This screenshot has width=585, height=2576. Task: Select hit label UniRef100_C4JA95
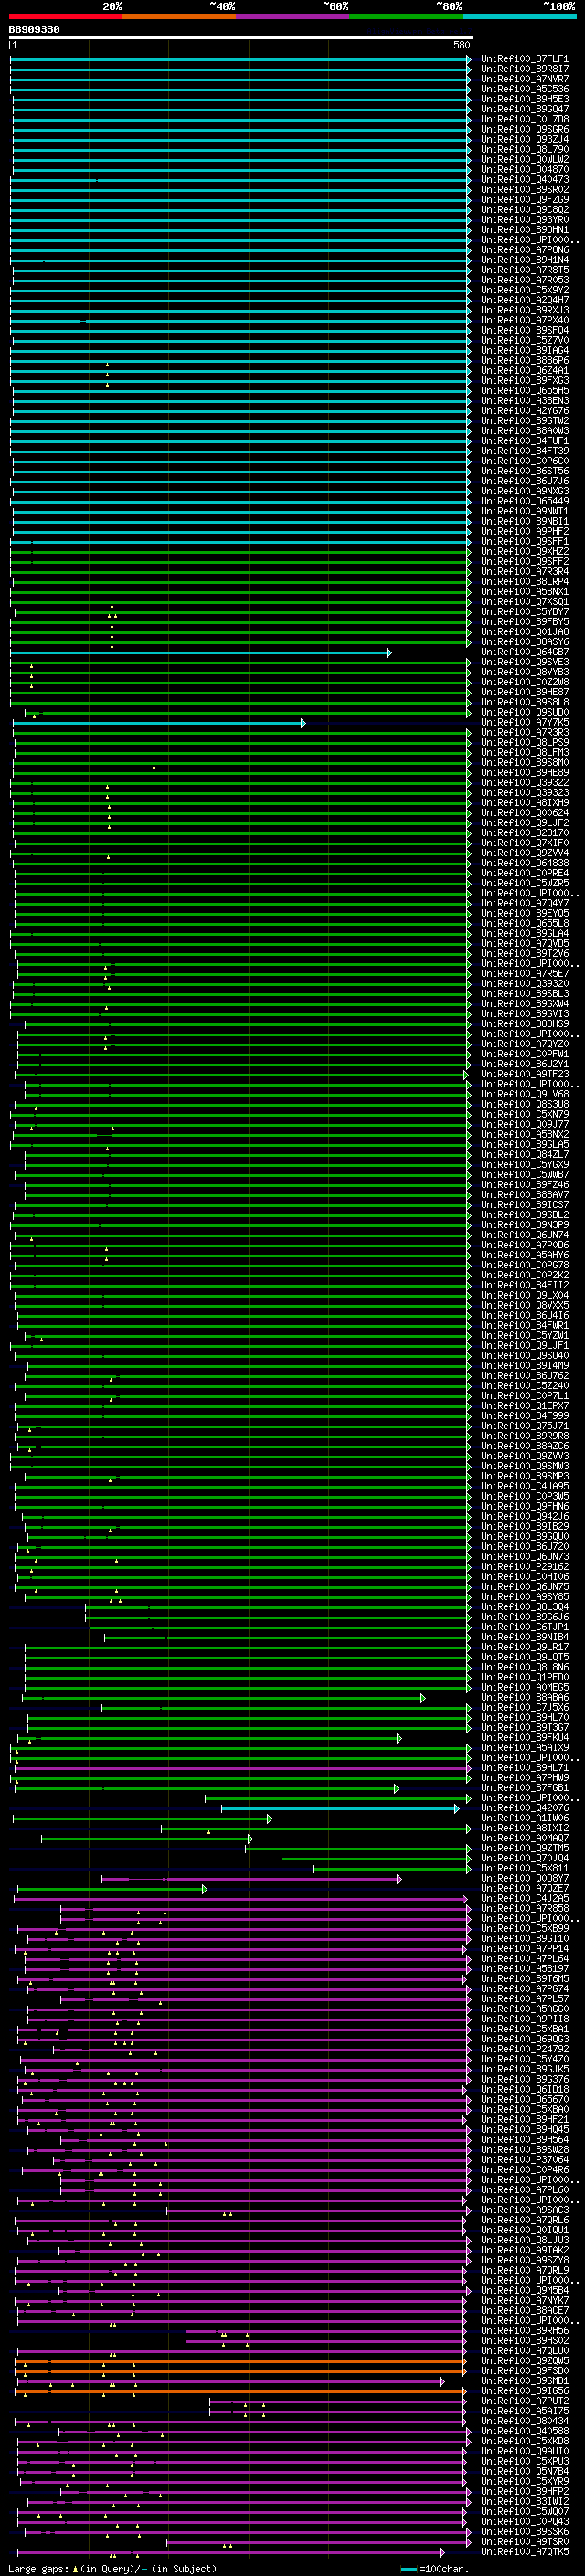pos(524,1486)
